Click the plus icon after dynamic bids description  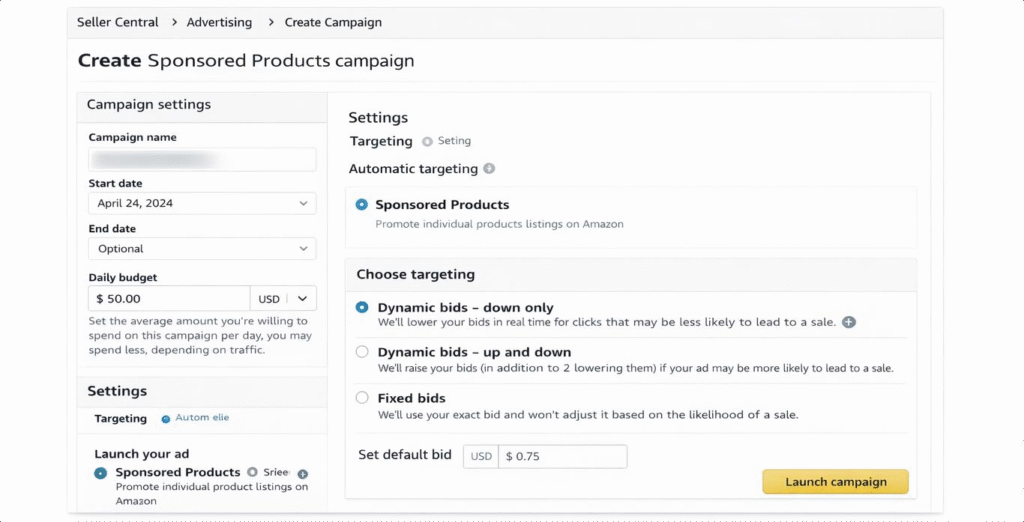849,322
